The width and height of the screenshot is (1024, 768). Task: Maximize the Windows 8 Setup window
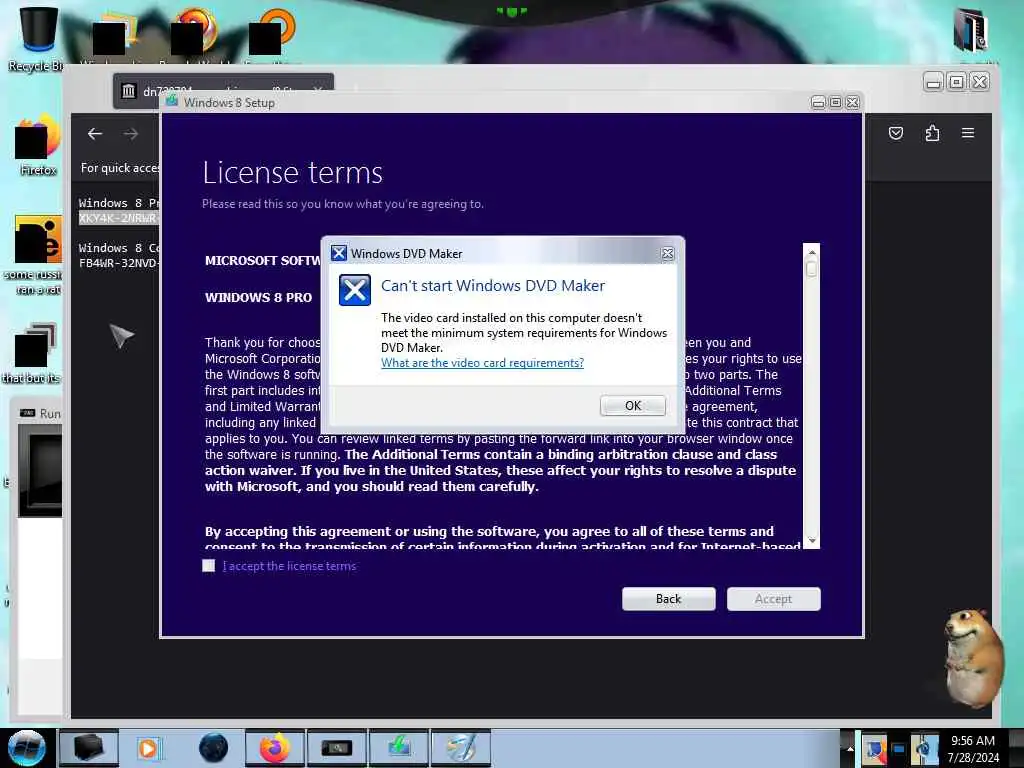pyautogui.click(x=835, y=103)
